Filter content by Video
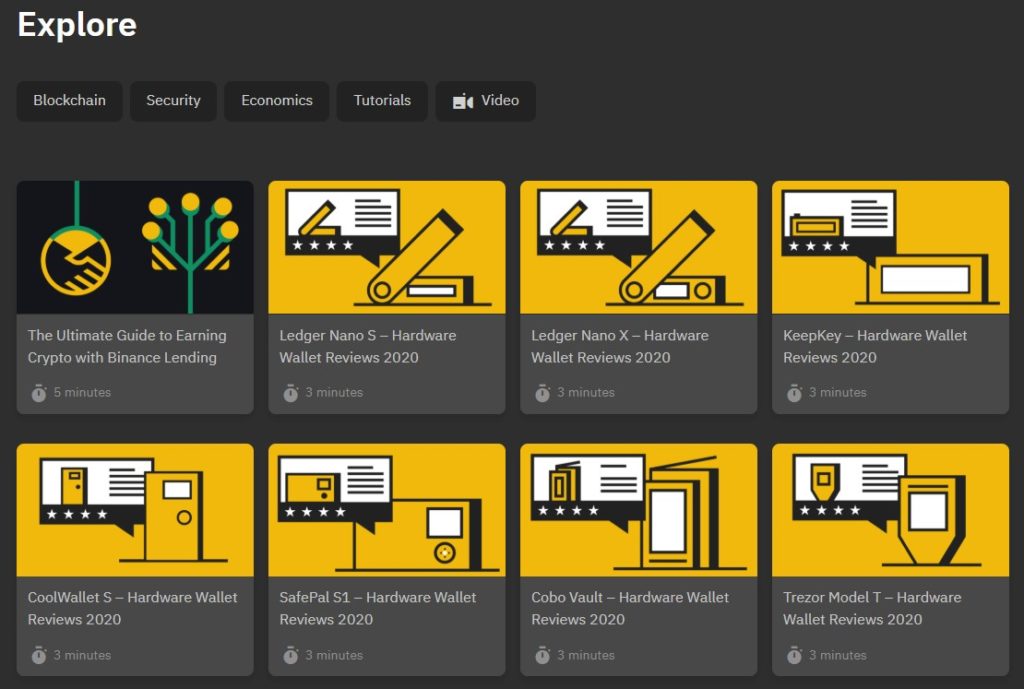1024x689 pixels. click(486, 101)
